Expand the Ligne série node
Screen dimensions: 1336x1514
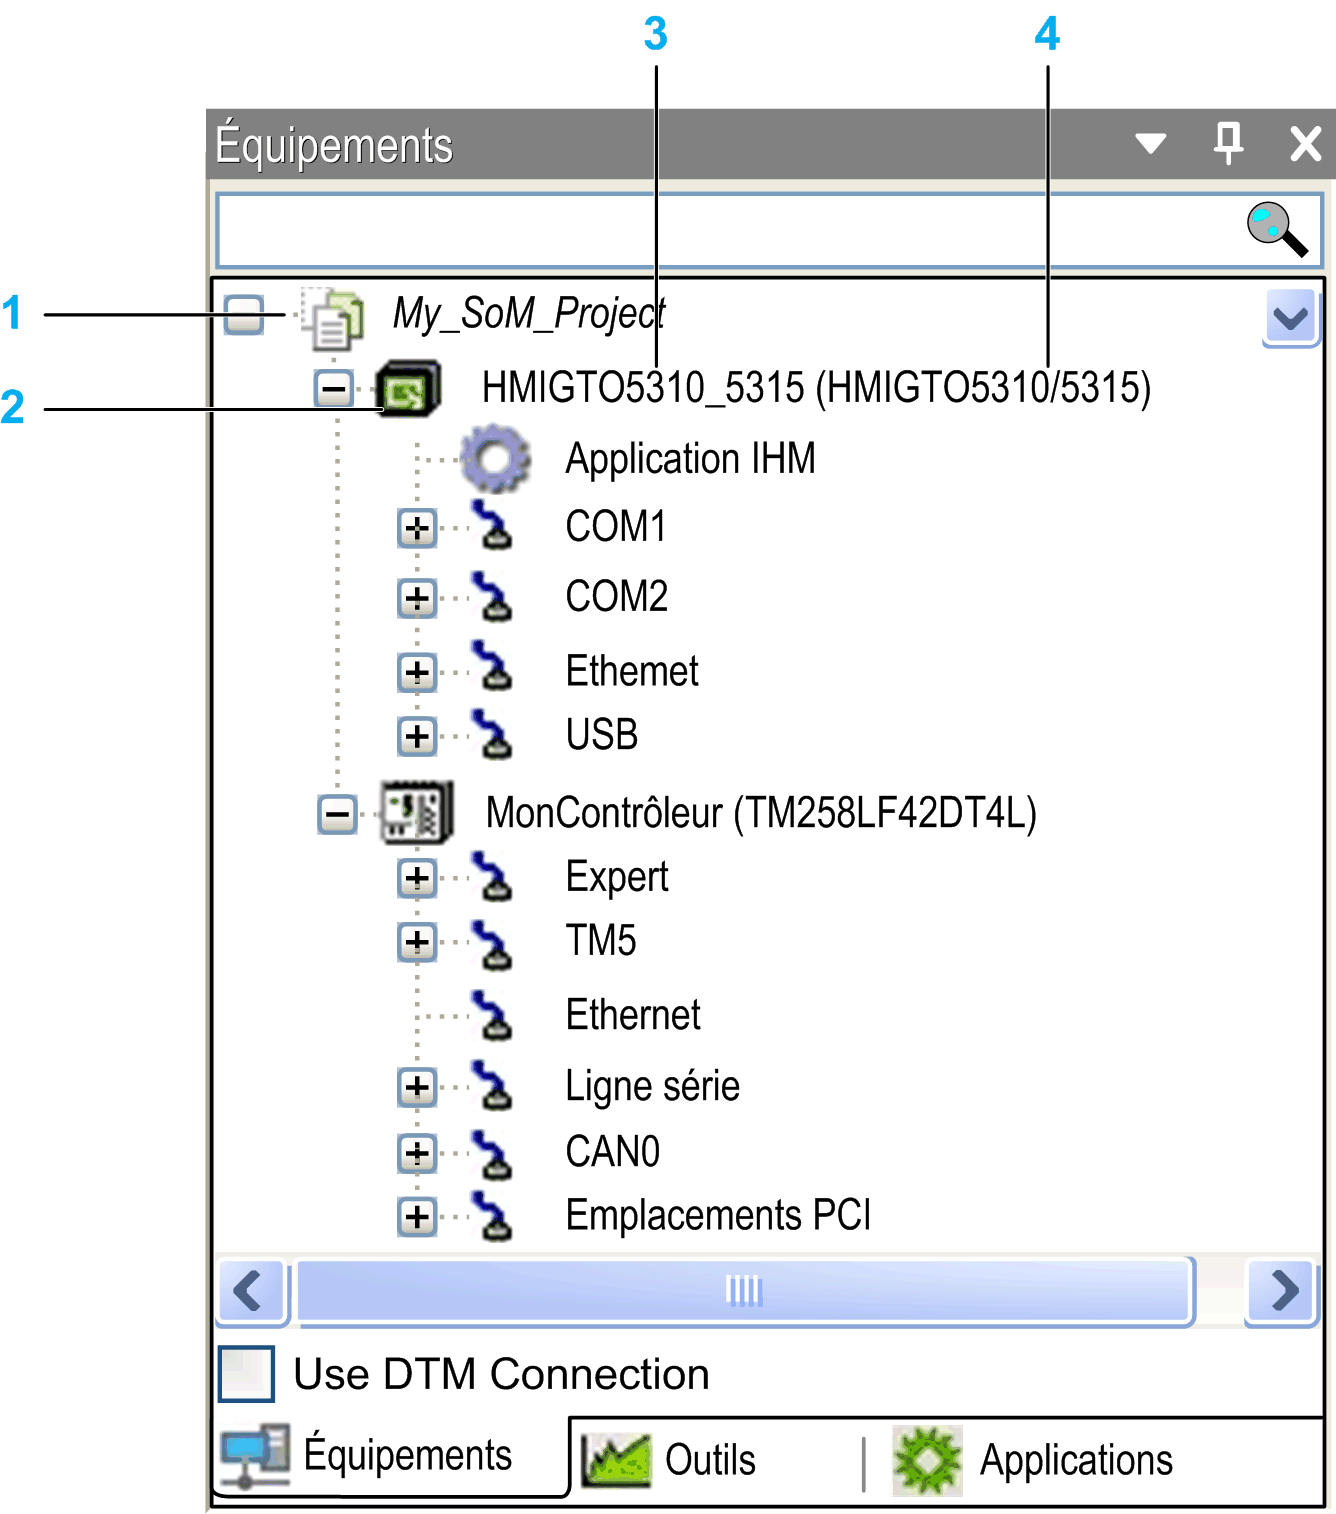417,1087
